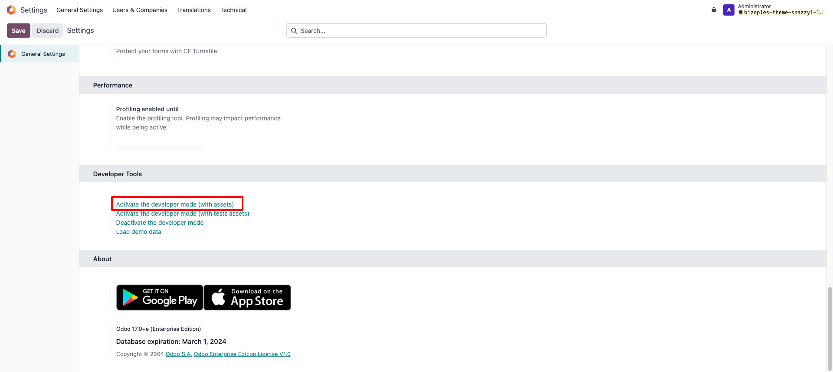
Task: Focus the Search input field
Action: 416,31
